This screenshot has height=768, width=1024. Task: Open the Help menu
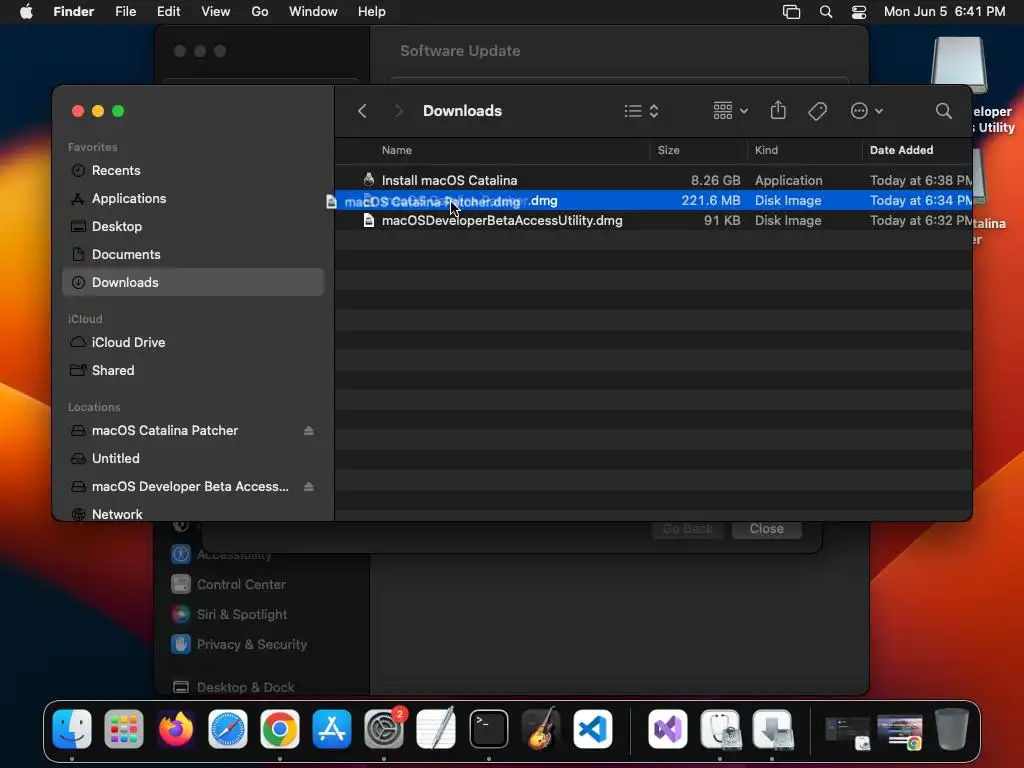(372, 12)
